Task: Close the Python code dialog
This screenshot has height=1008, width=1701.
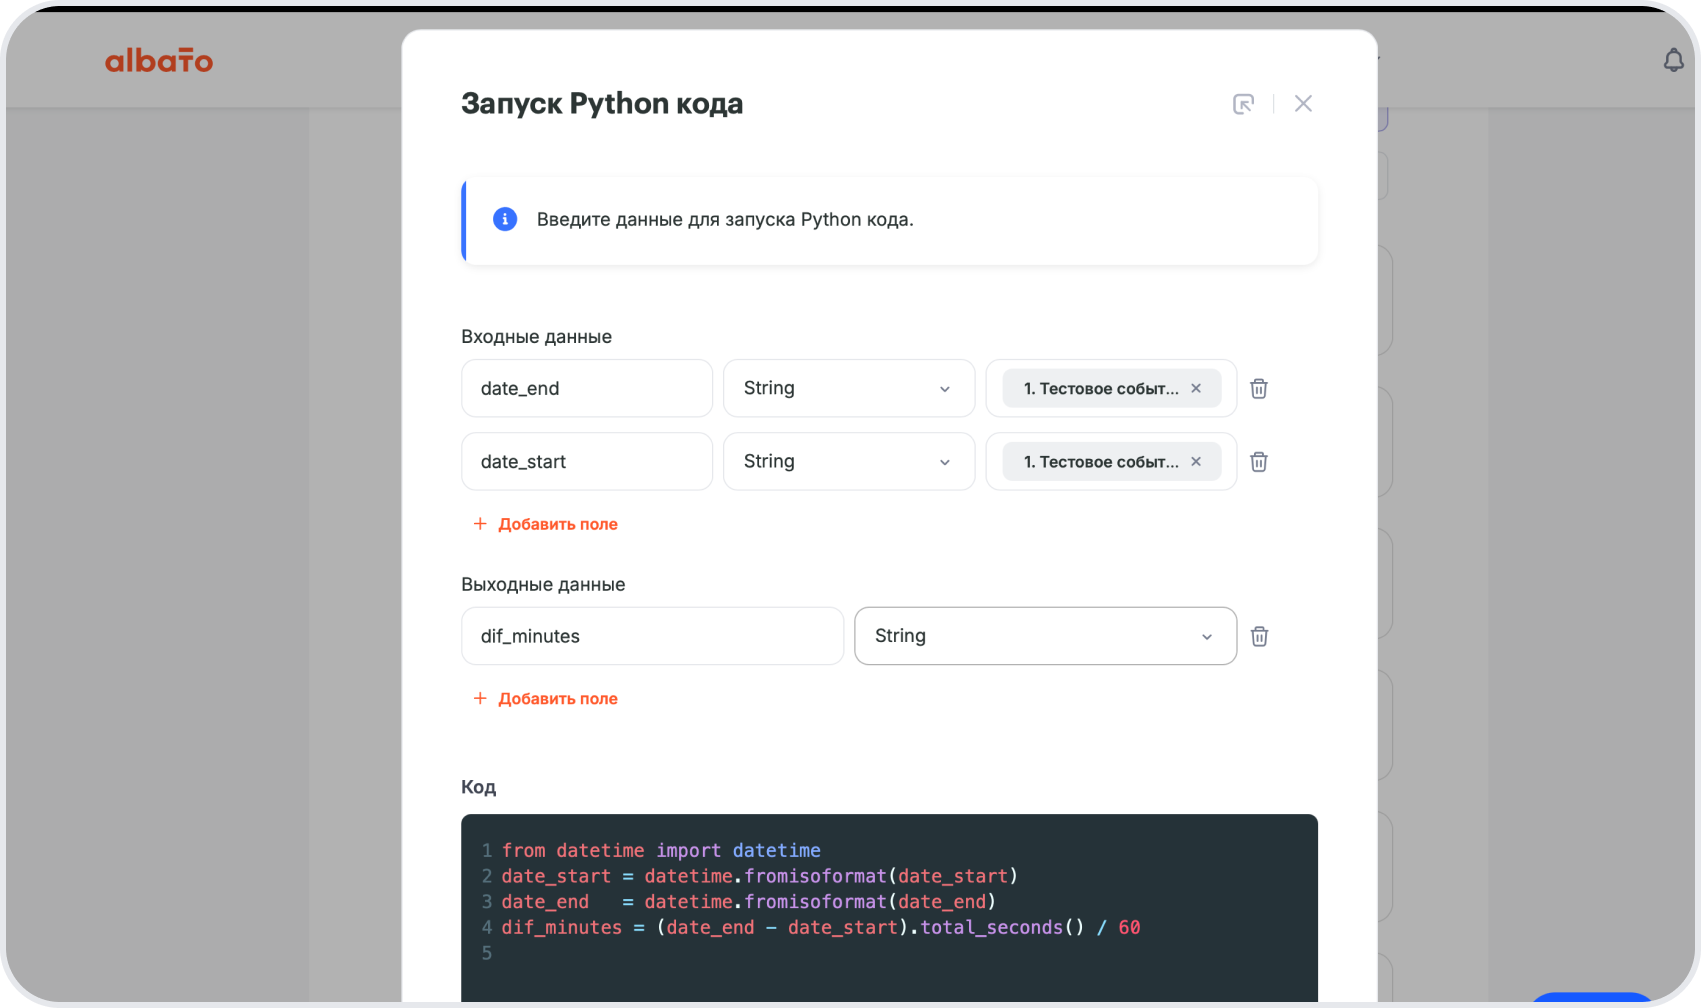Action: tap(1303, 104)
